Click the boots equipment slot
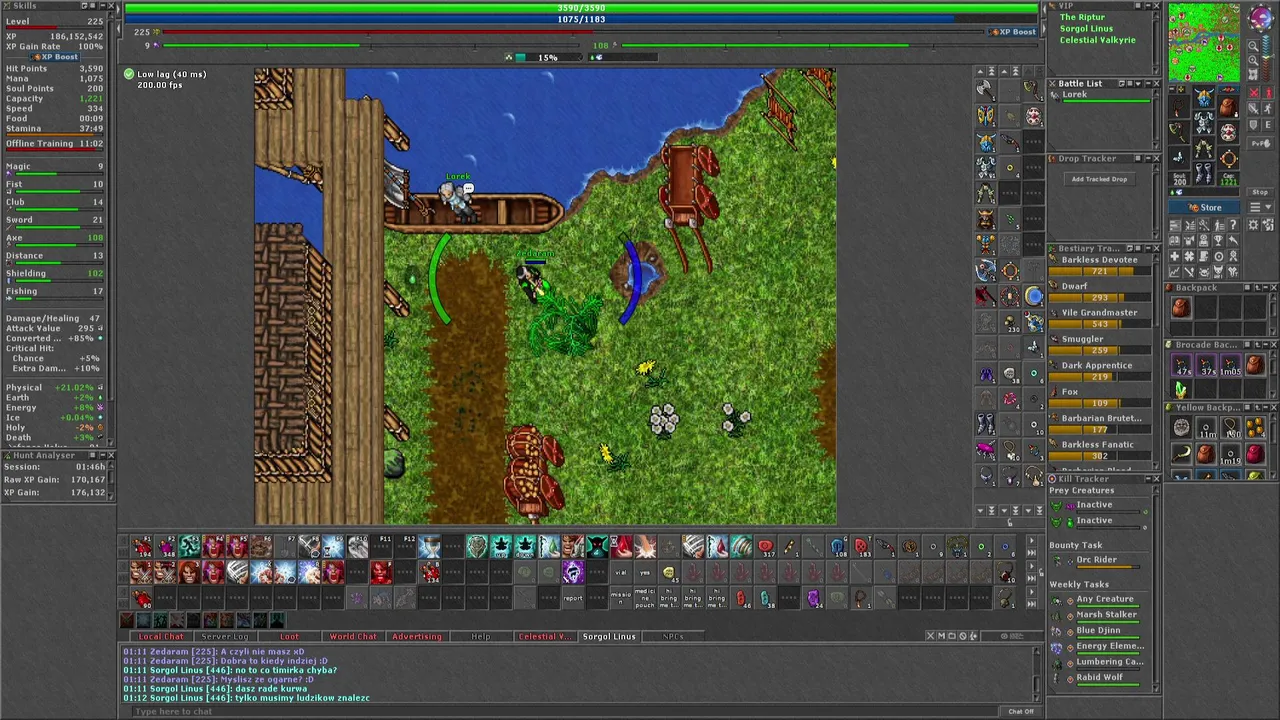 (1204, 172)
